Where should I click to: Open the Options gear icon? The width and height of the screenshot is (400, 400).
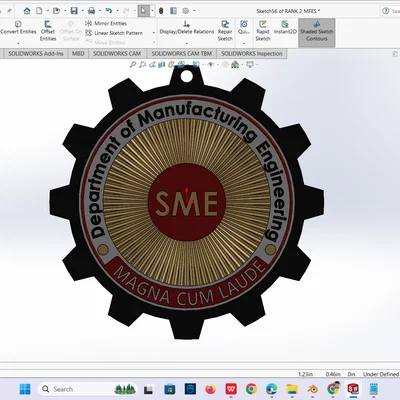click(x=186, y=11)
